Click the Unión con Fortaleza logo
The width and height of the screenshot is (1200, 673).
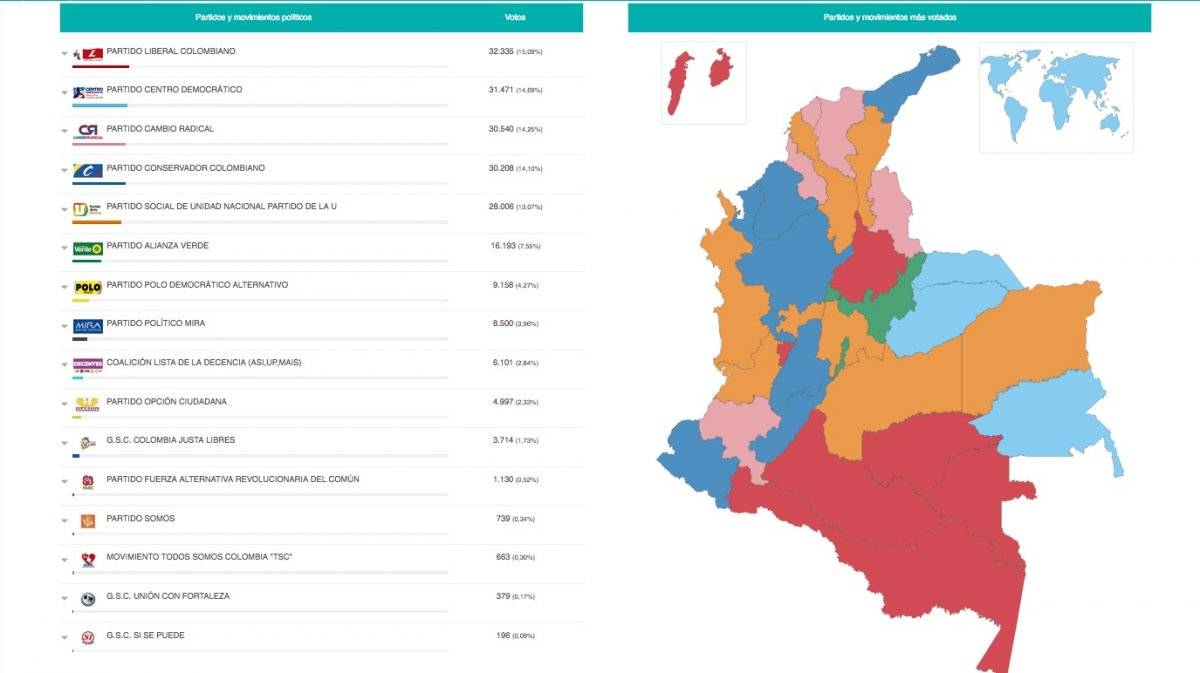click(88, 598)
